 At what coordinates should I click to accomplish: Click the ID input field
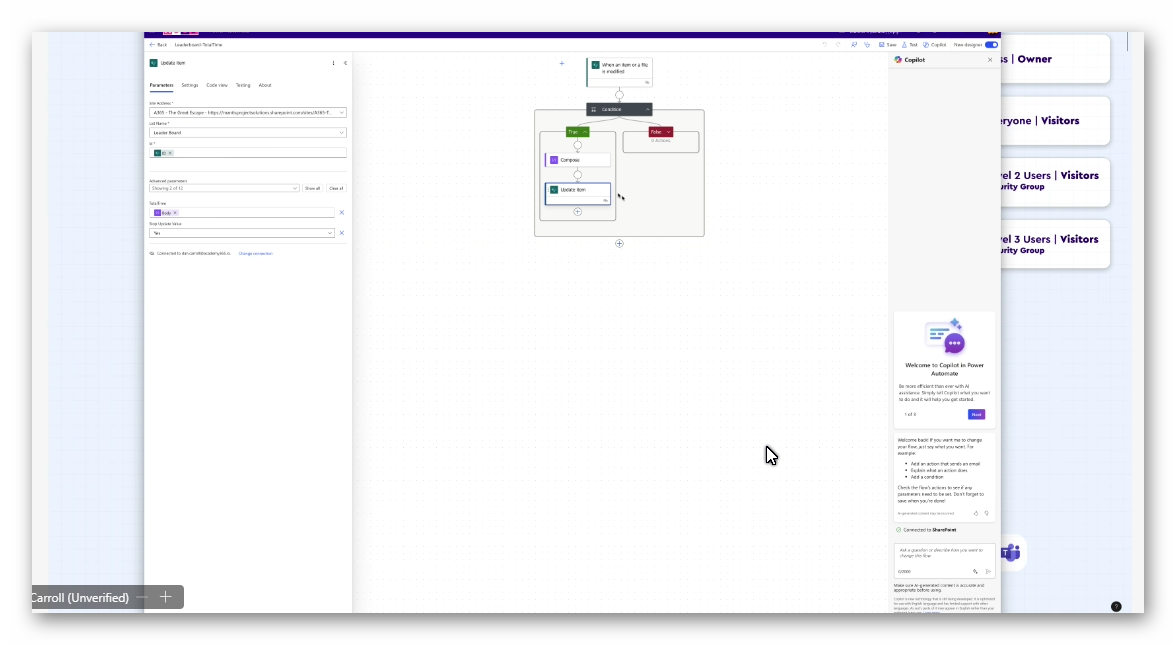(248, 153)
